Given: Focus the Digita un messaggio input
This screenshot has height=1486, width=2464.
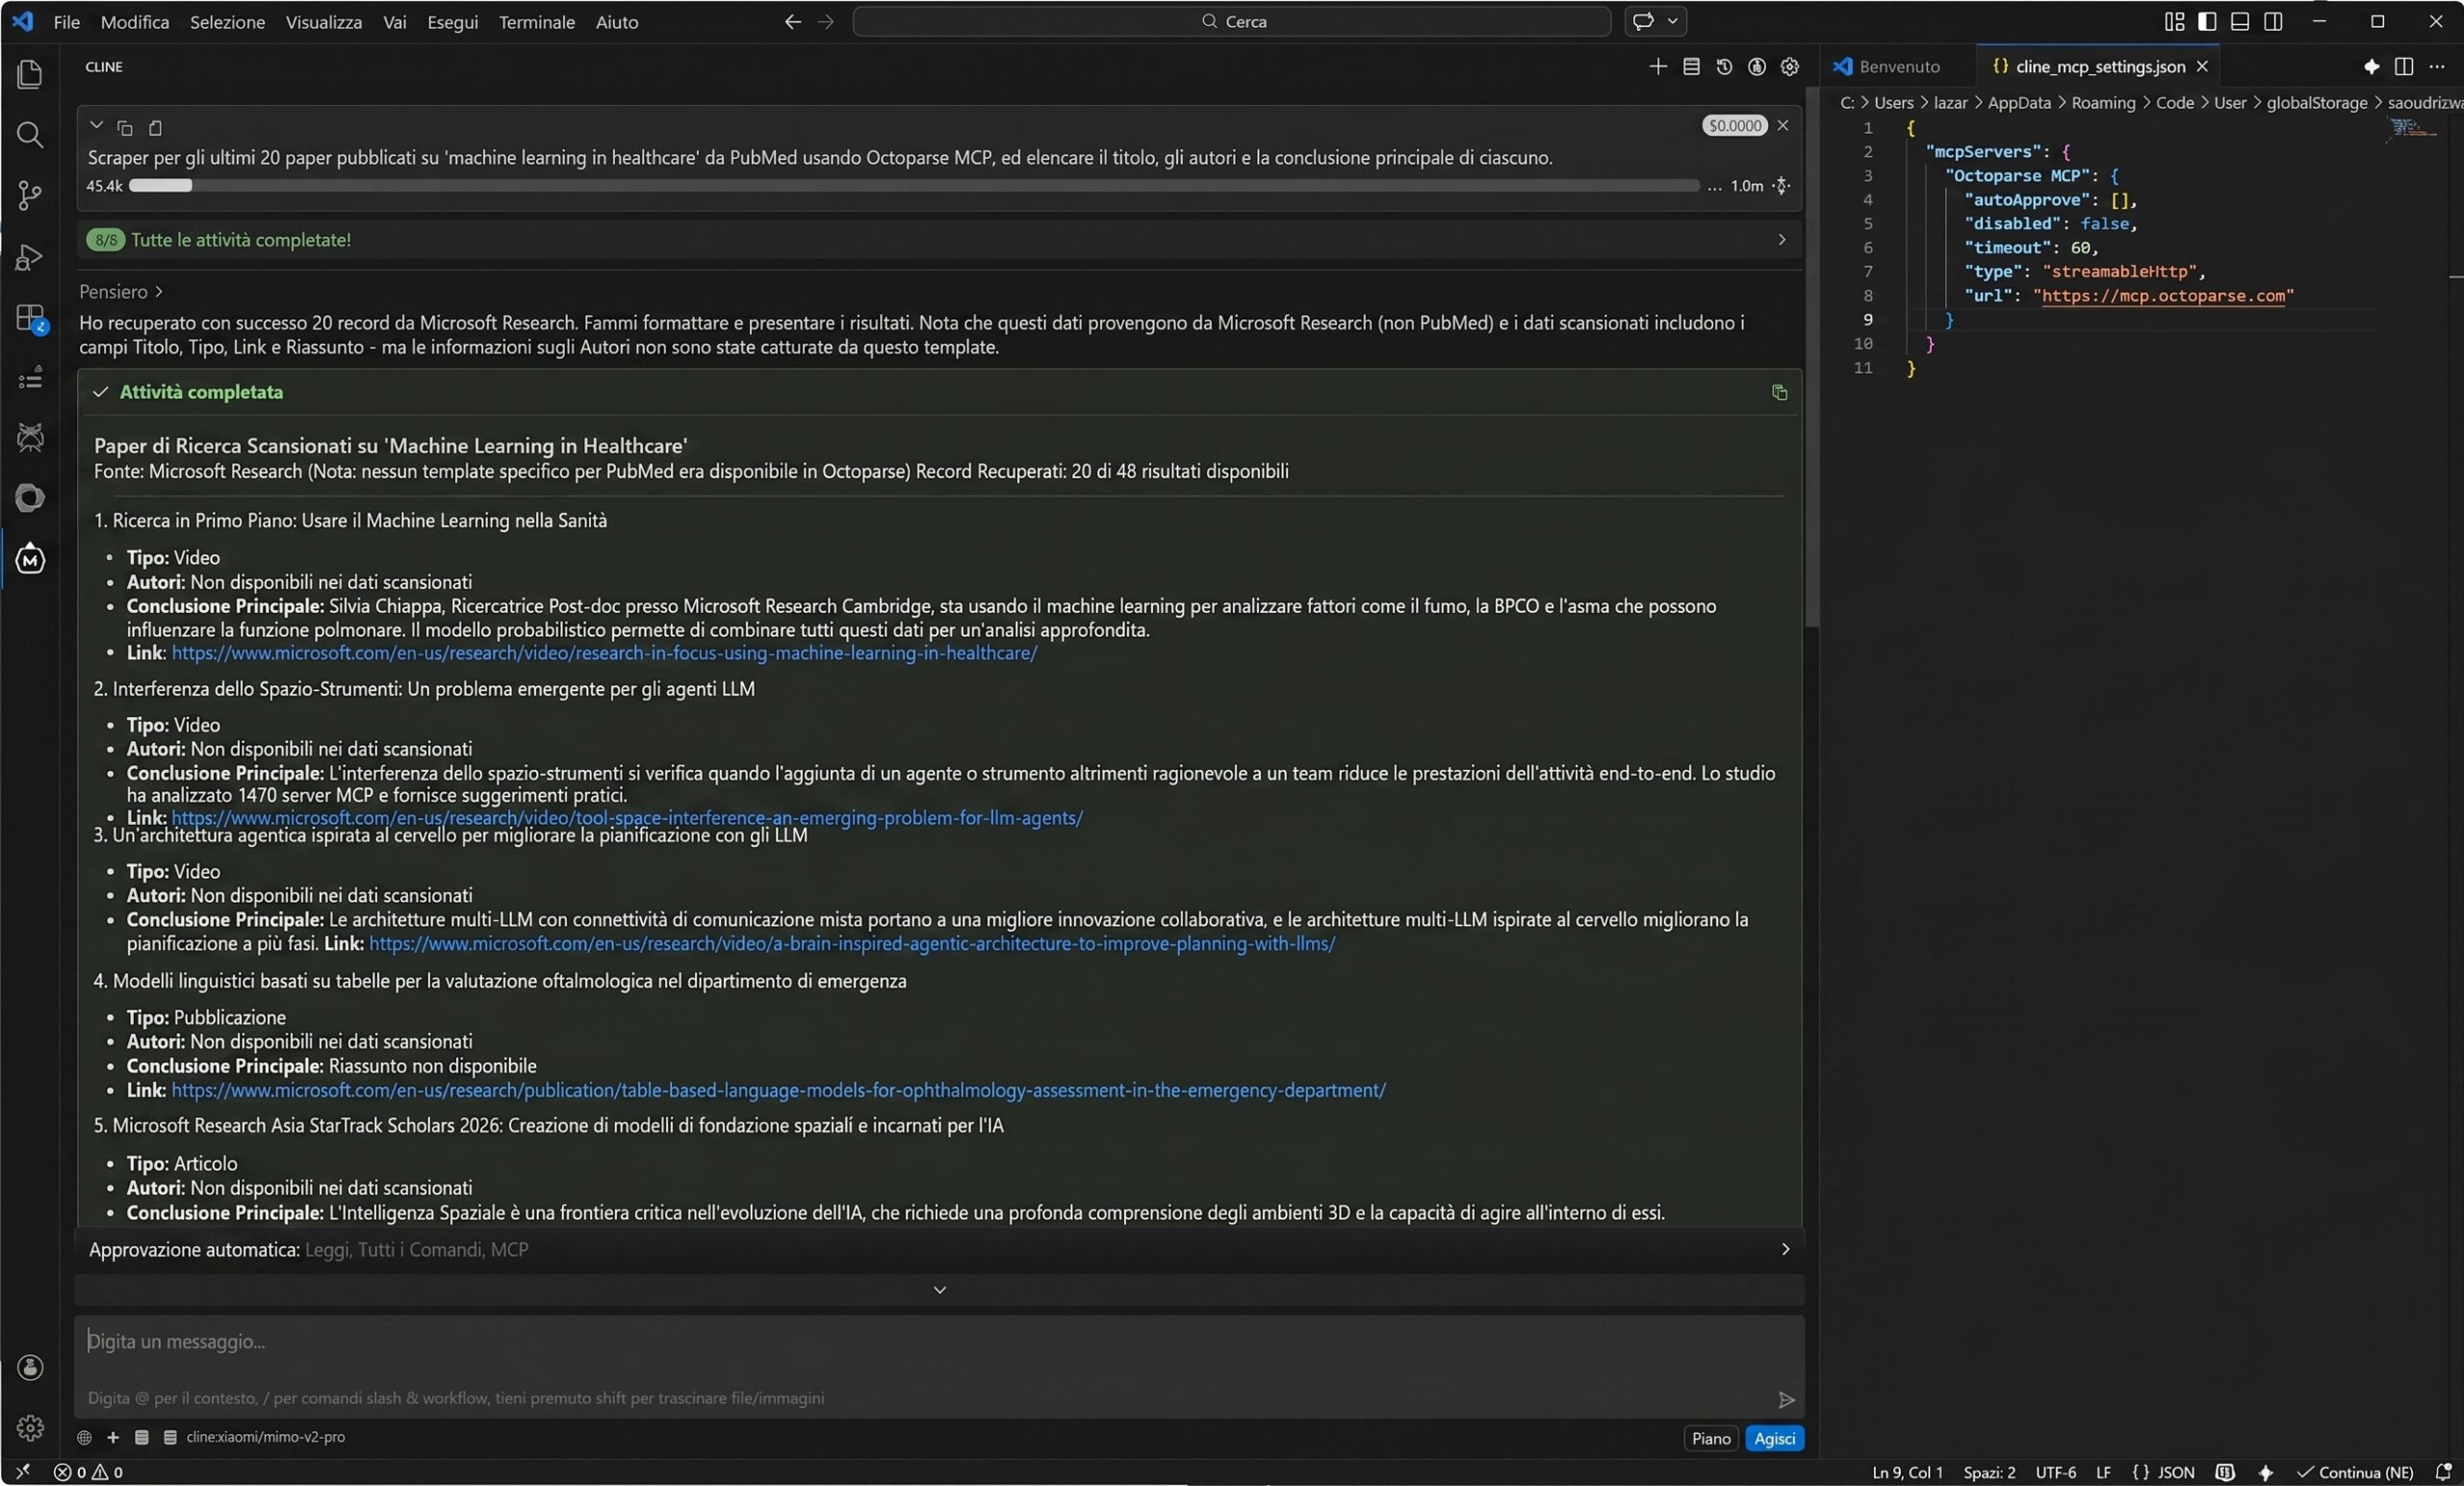Looking at the screenshot, I should (939, 1343).
